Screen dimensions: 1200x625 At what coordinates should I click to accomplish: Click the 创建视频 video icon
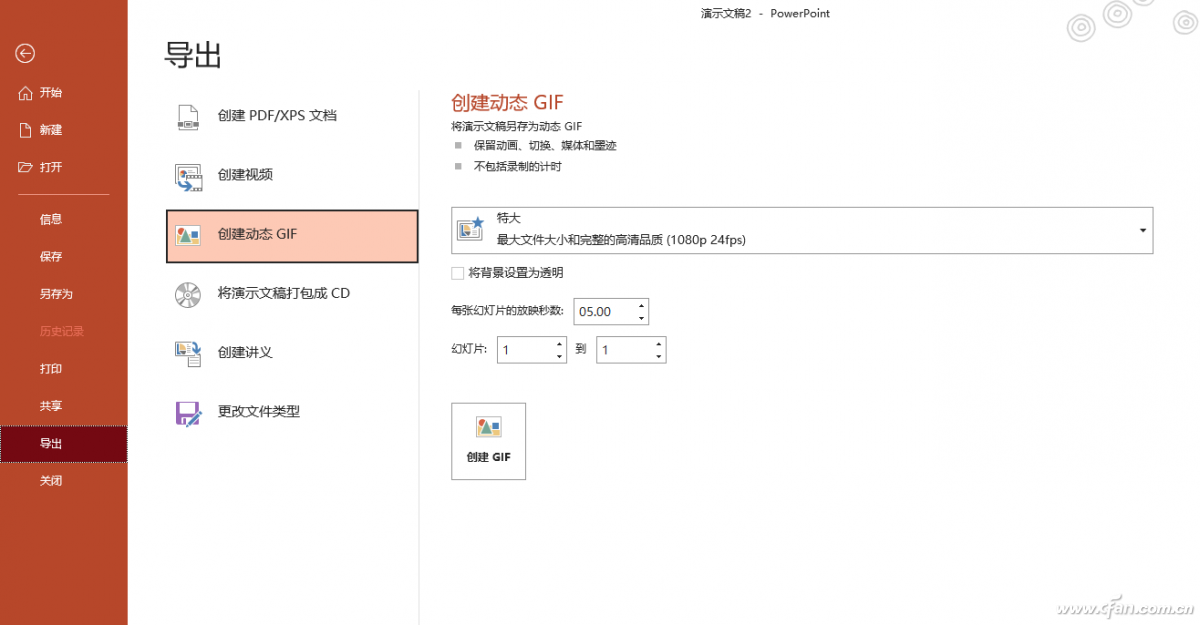click(x=188, y=176)
